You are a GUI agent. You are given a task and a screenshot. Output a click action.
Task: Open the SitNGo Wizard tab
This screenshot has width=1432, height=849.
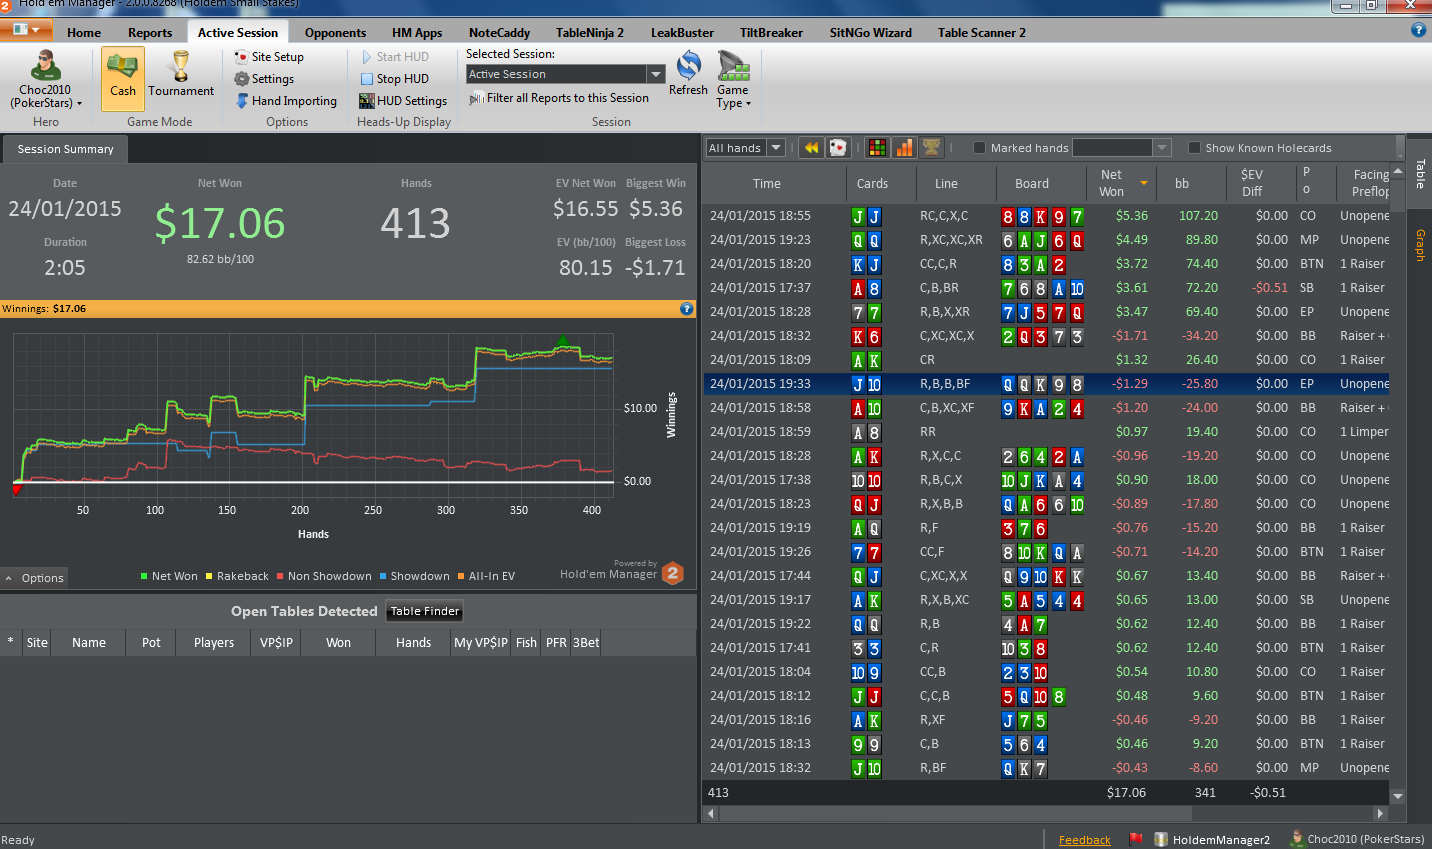870,33
